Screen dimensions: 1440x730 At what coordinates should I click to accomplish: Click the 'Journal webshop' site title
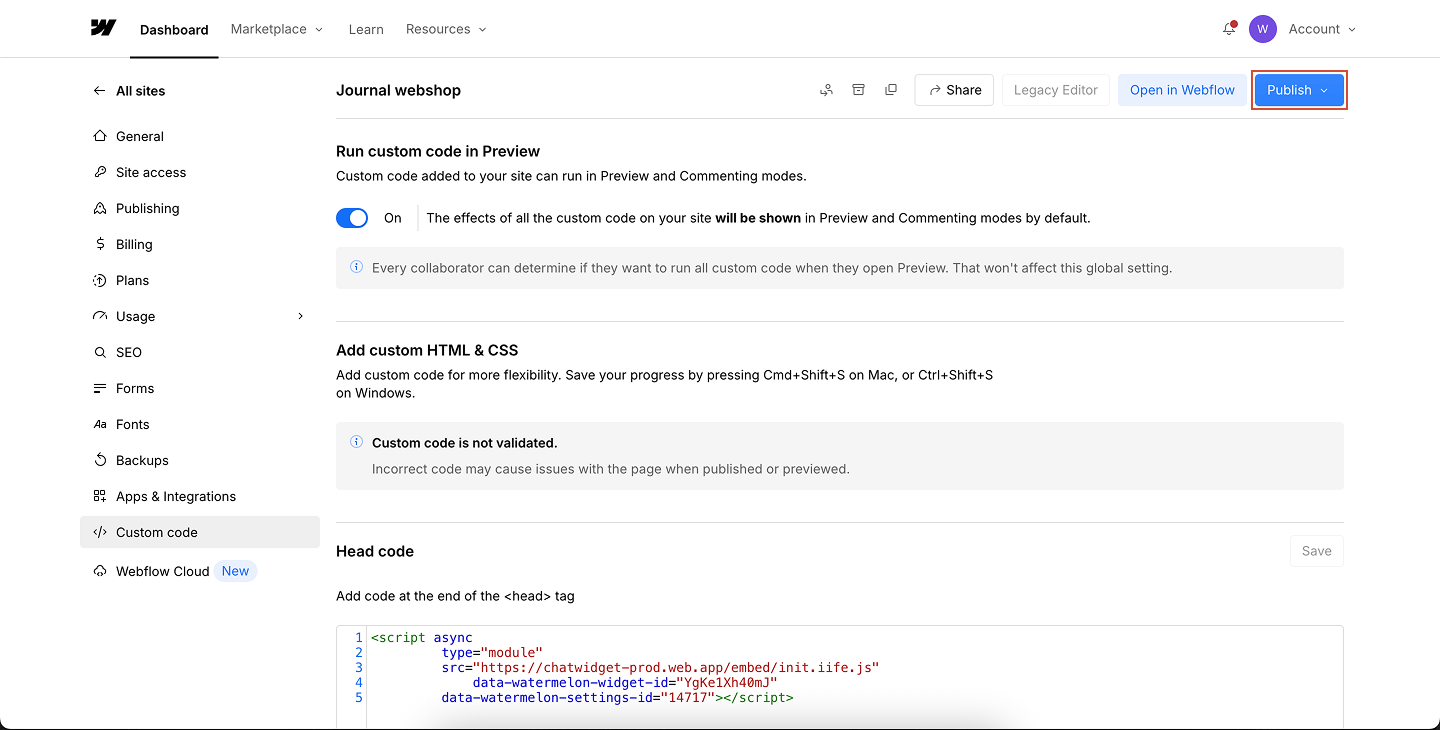click(398, 90)
